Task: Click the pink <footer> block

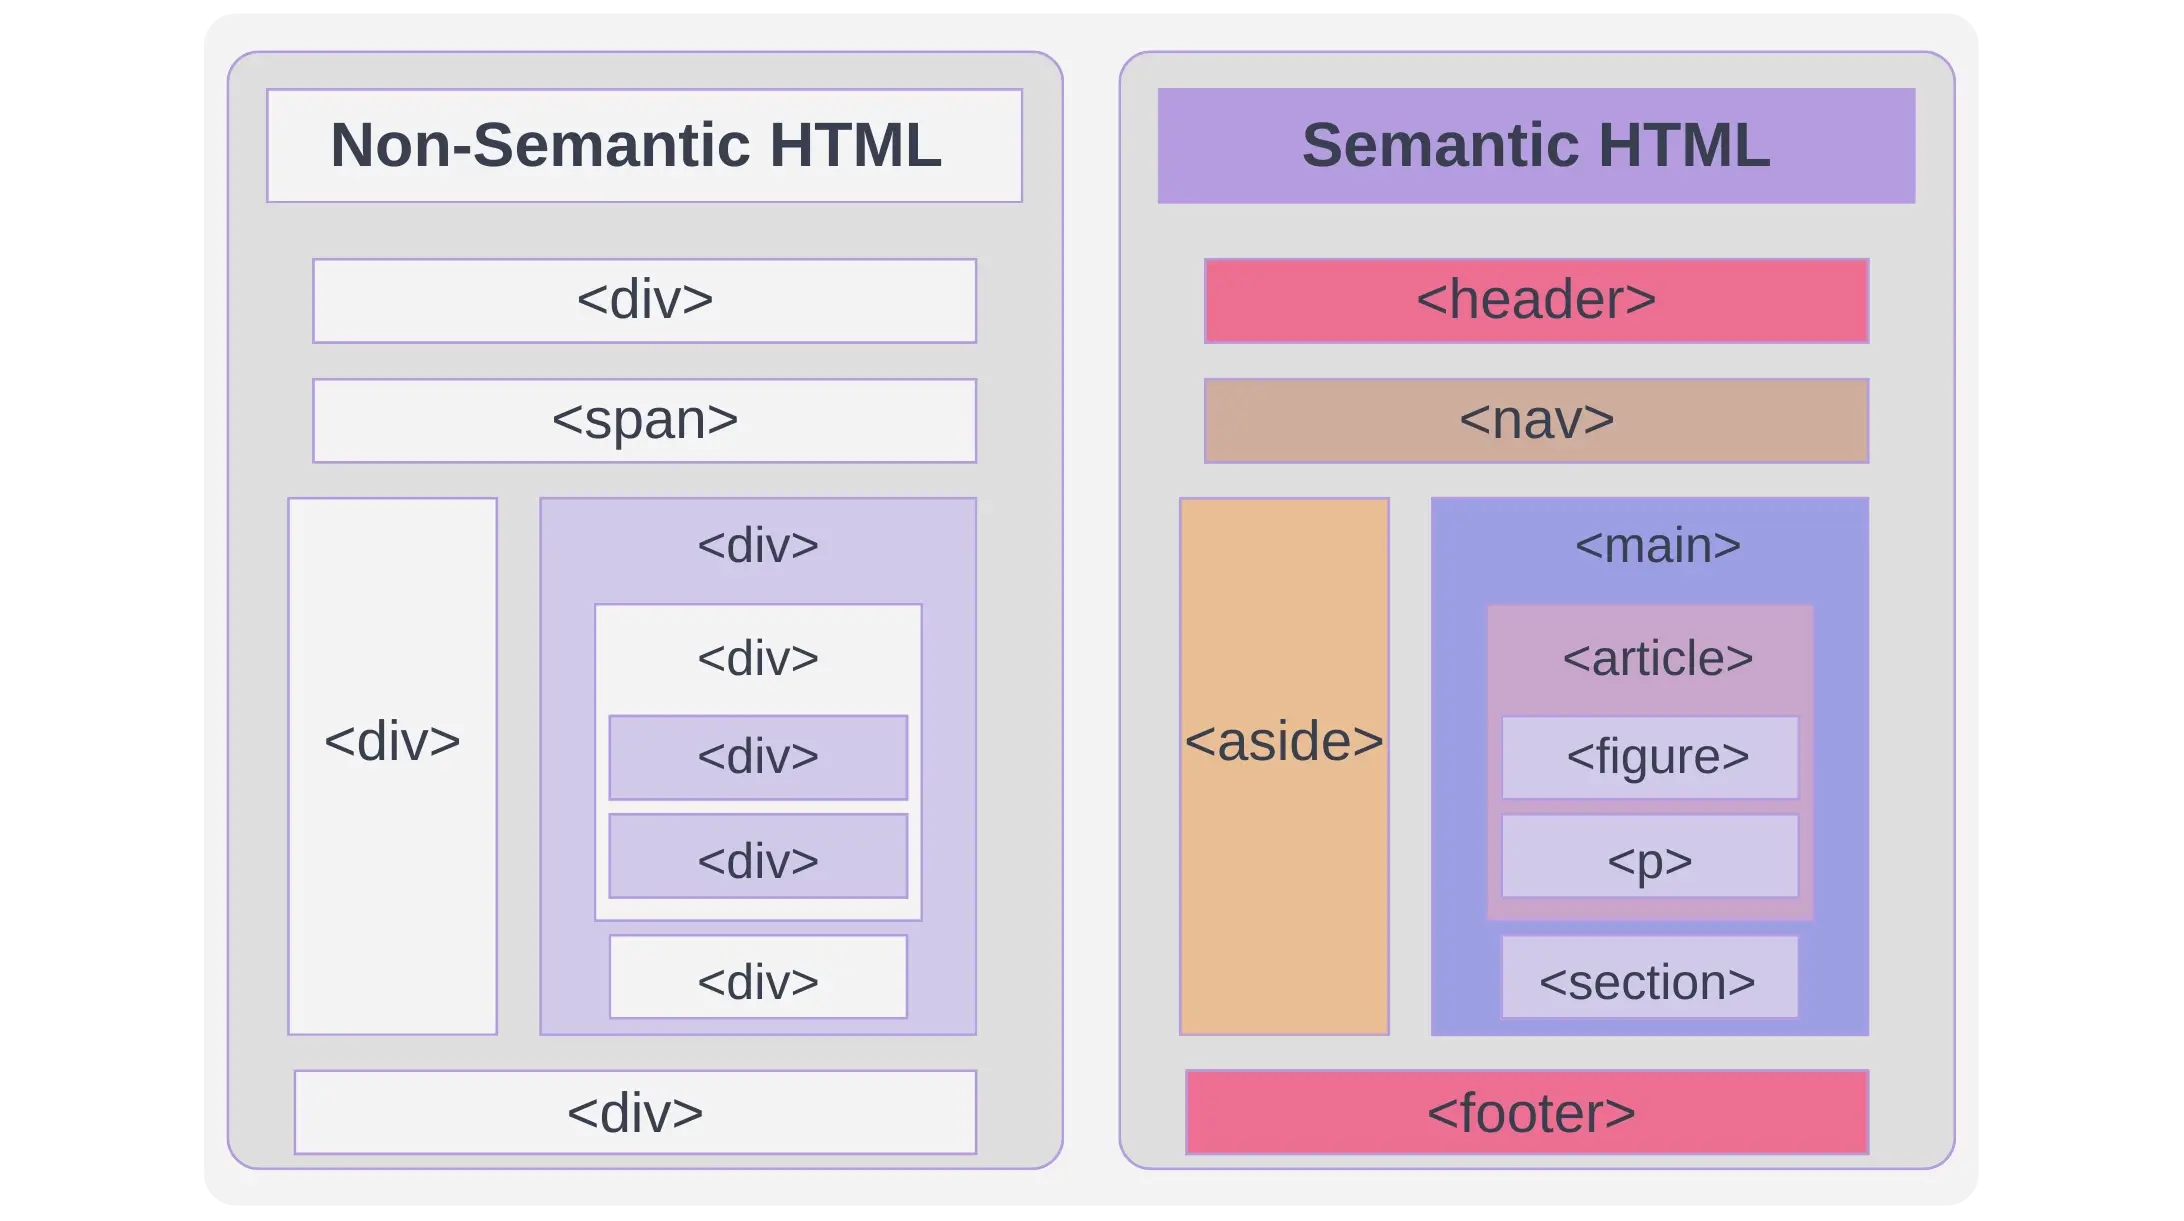Action: click(x=1527, y=1112)
